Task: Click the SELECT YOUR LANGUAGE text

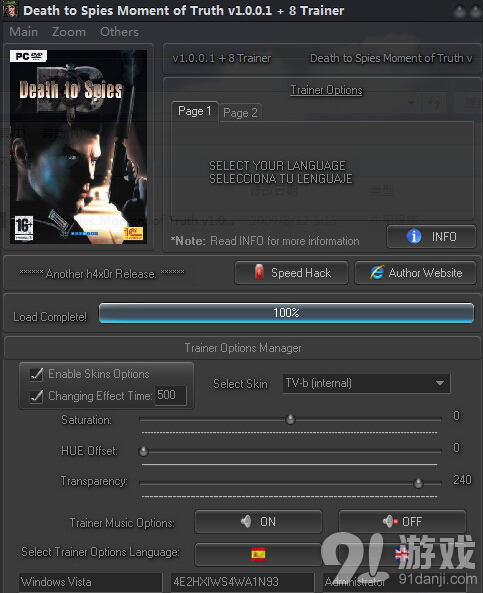Action: 277,166
